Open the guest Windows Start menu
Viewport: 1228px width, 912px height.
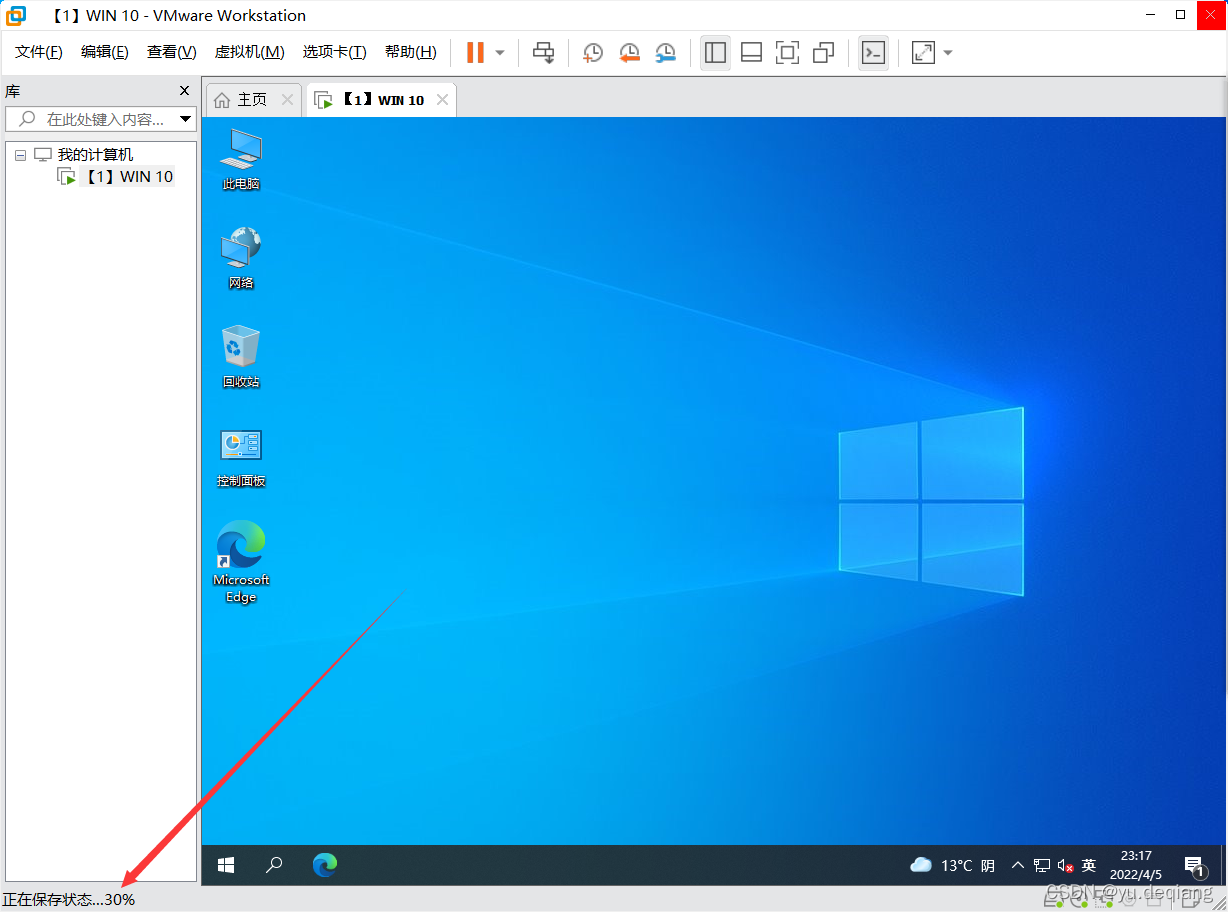(226, 865)
